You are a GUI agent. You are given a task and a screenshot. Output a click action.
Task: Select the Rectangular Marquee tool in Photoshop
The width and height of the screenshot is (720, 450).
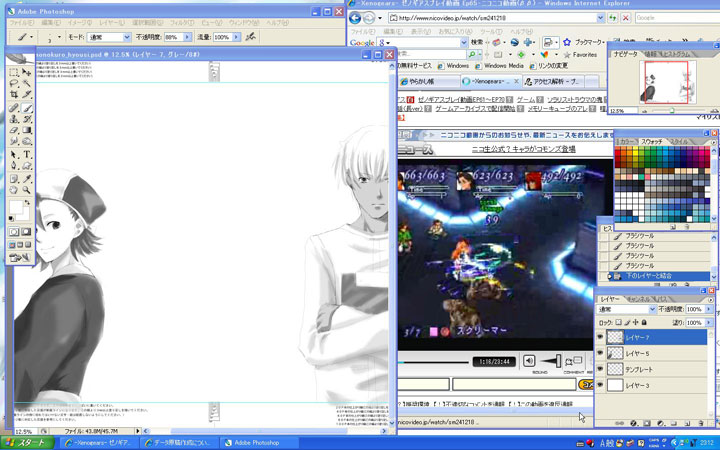pyautogui.click(x=14, y=73)
